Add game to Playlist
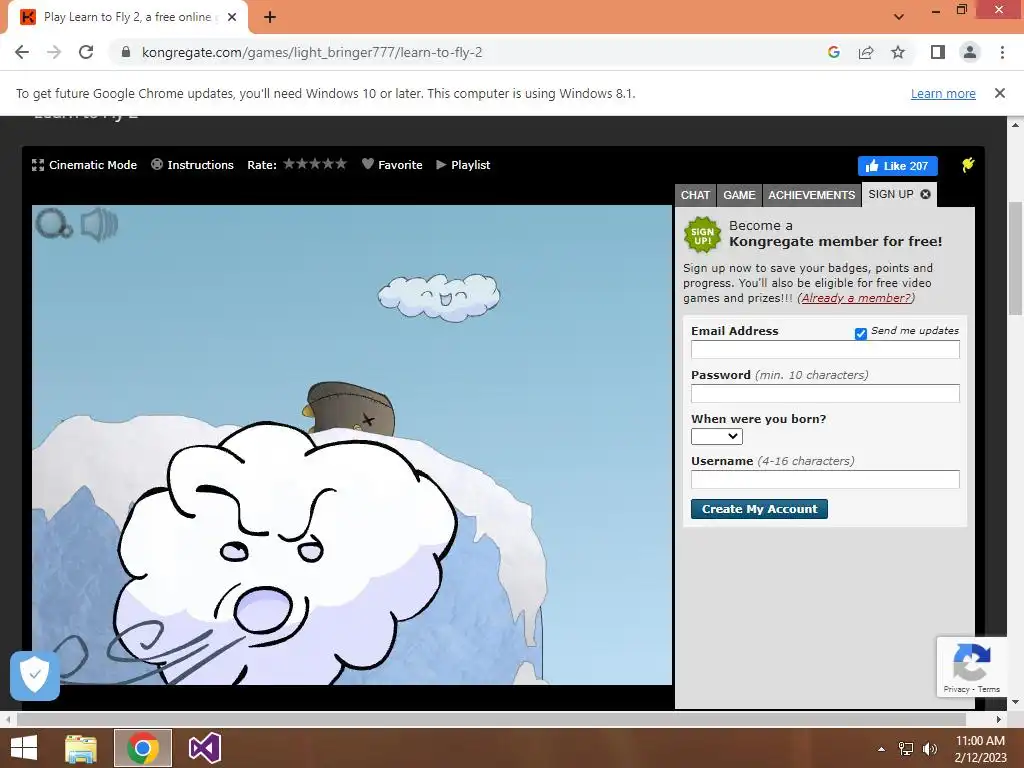The image size is (1024, 768). pyautogui.click(x=463, y=165)
